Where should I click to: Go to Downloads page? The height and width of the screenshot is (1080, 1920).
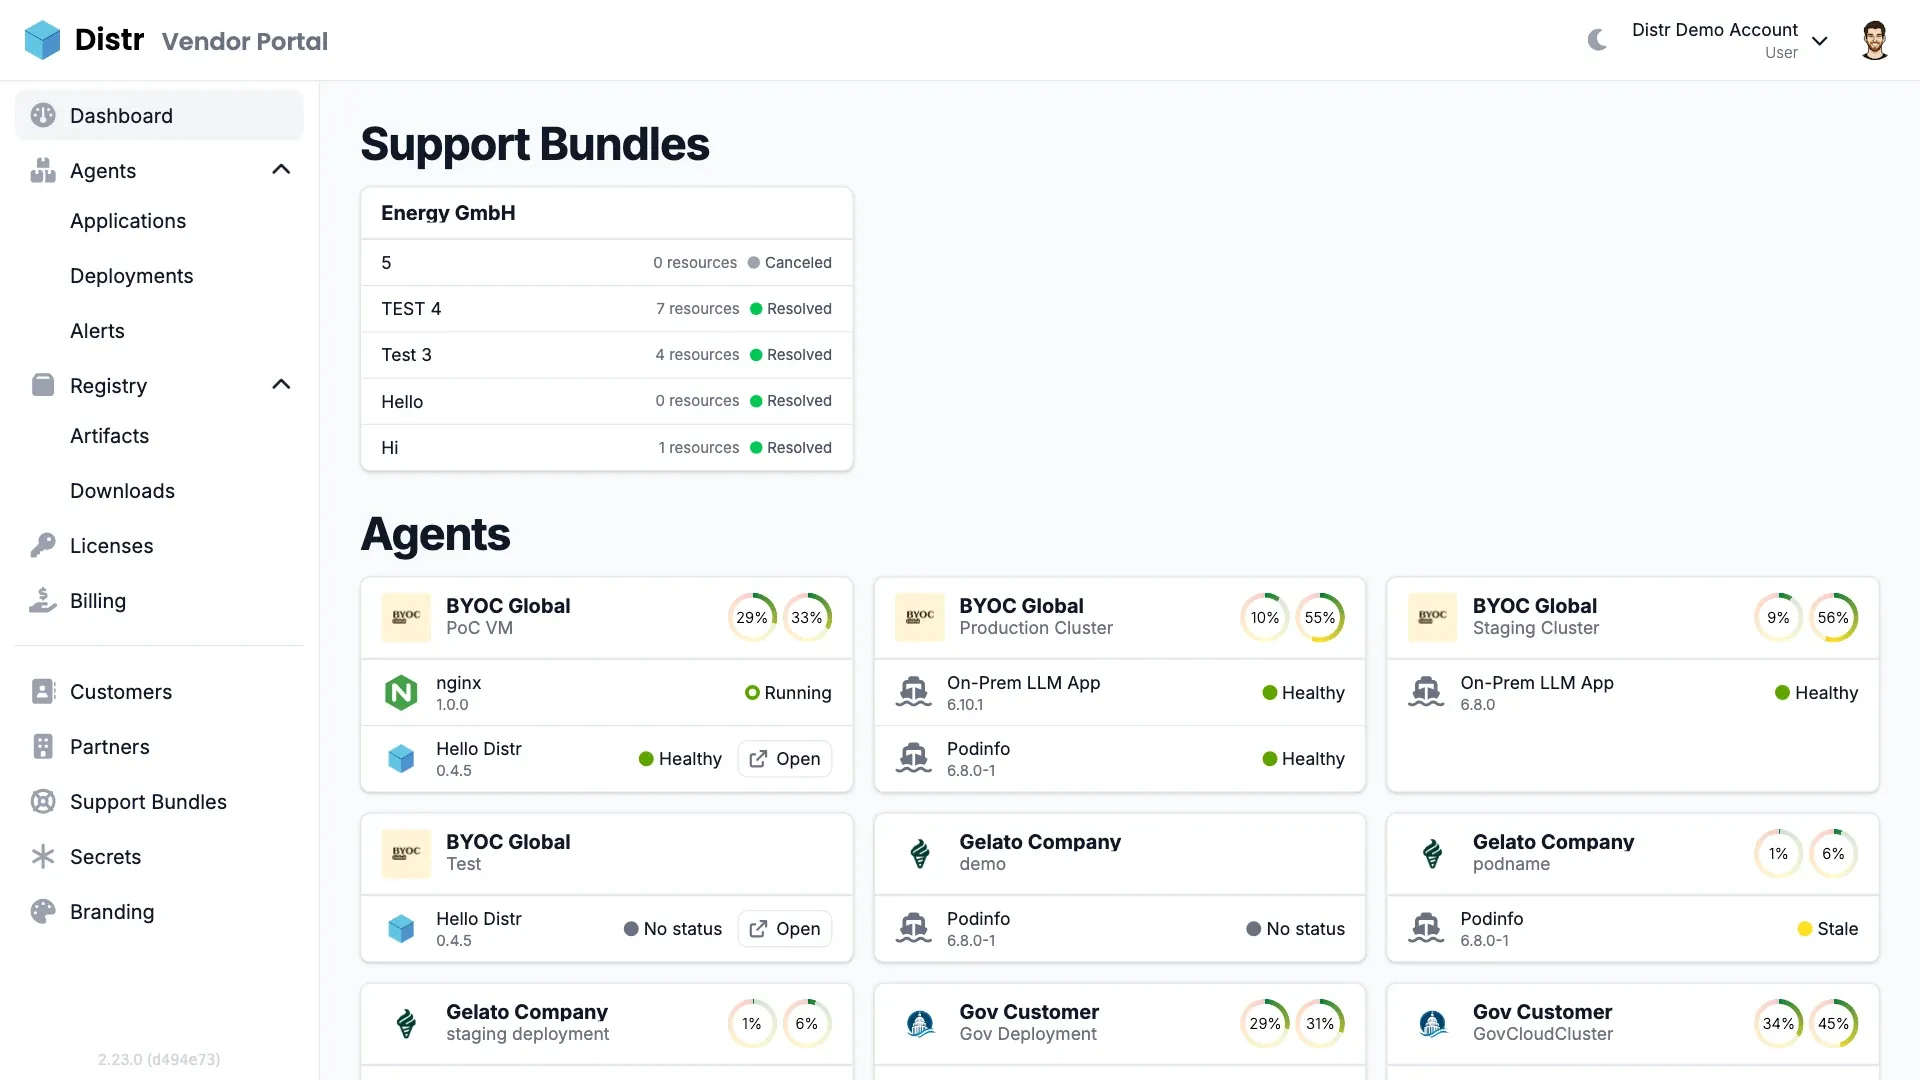pyautogui.click(x=122, y=491)
